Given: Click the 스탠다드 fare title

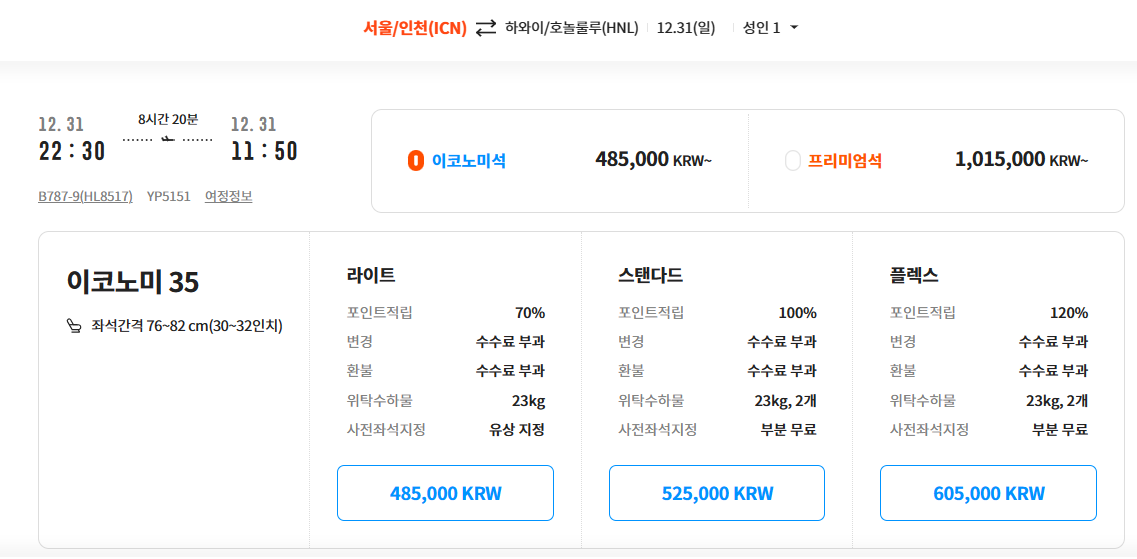Looking at the screenshot, I should coord(651,276).
